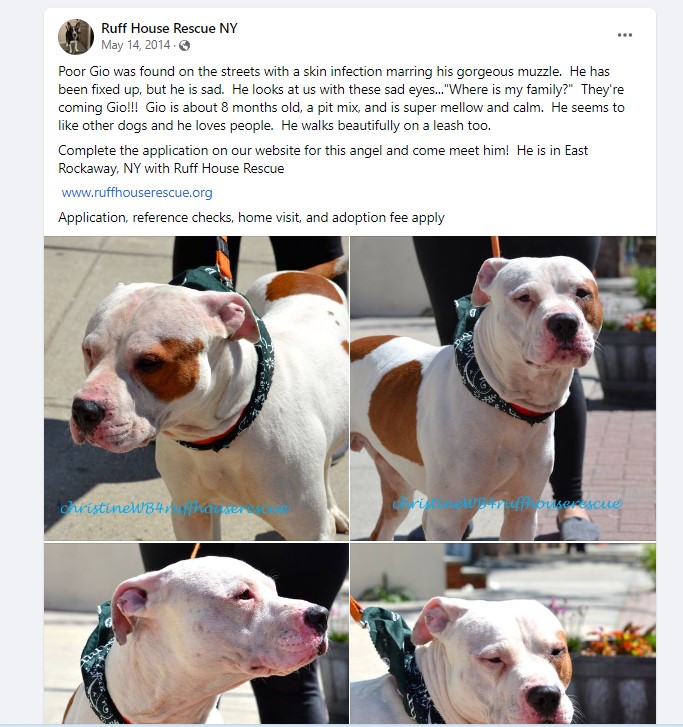683x727 pixels.
Task: Click the christineWB4ruffhouserescue watermark on the top-right photo
Action: tap(507, 504)
